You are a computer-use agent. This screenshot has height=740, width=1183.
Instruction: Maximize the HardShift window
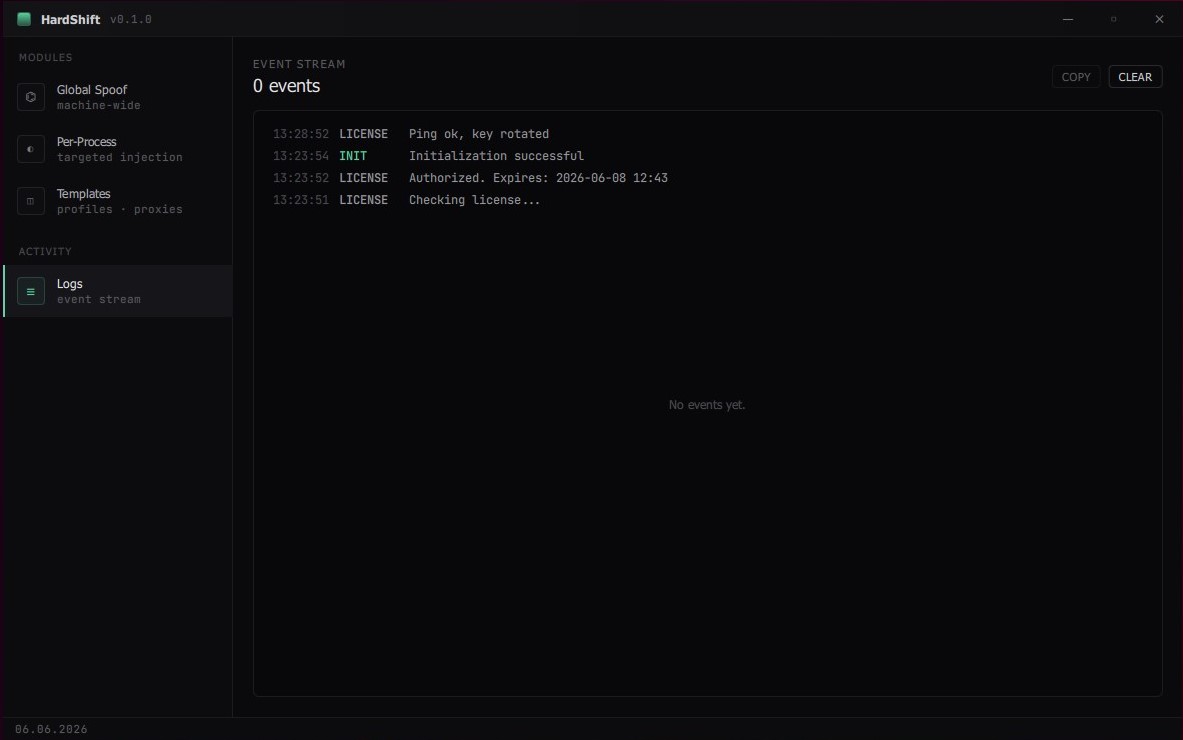point(1114,20)
